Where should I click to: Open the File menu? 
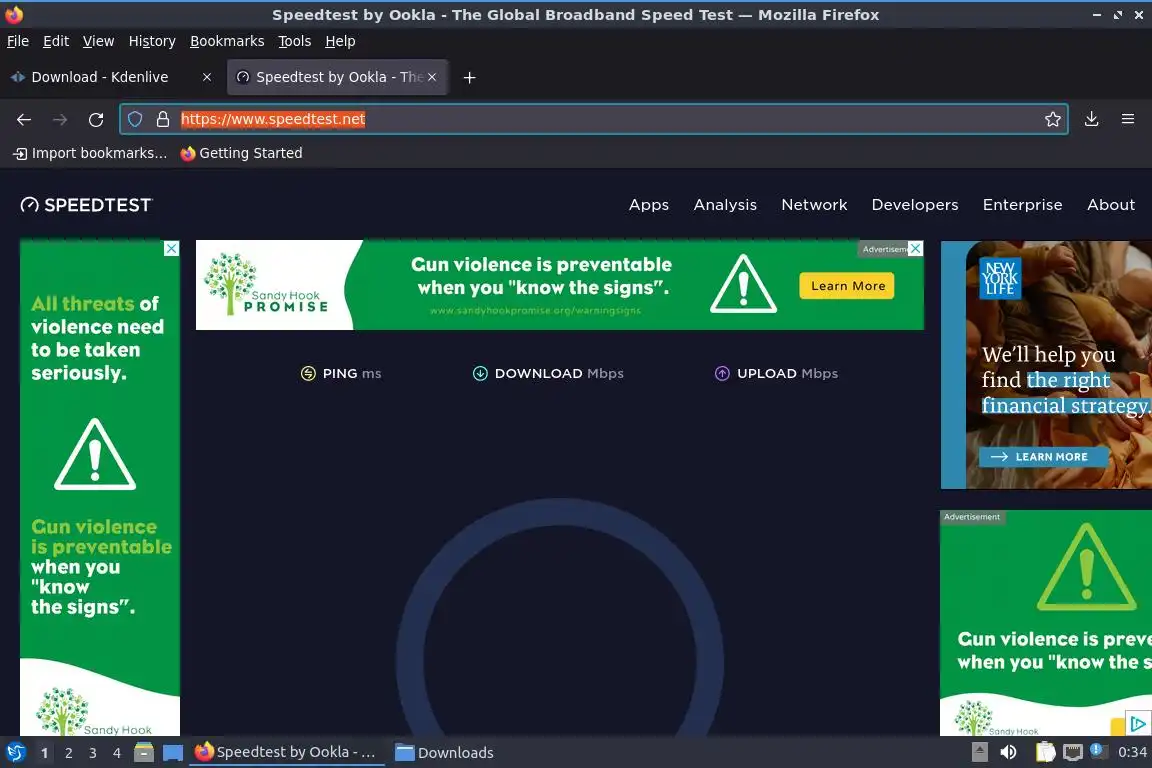click(18, 41)
